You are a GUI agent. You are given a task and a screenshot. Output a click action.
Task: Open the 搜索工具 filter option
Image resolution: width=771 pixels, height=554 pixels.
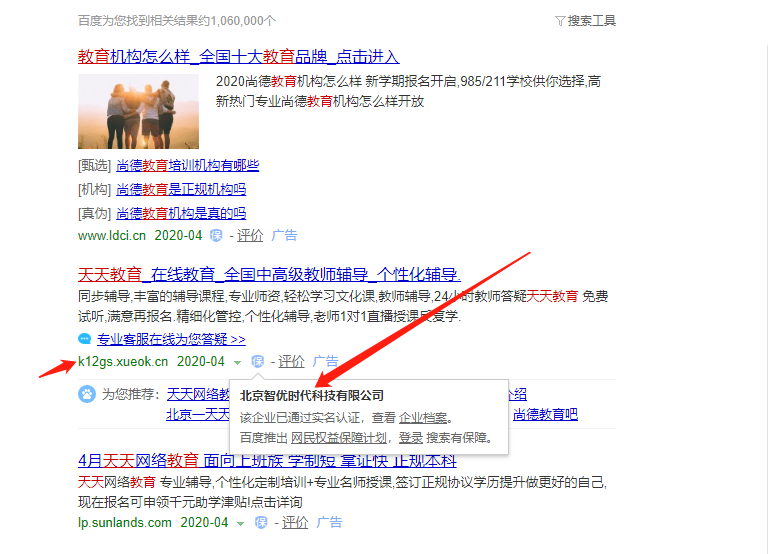coord(585,21)
